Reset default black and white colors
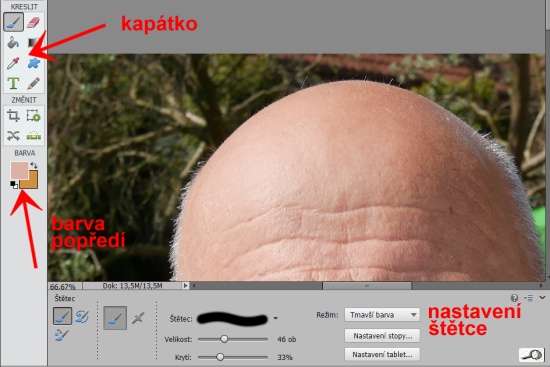The height and width of the screenshot is (367, 550). coord(14,185)
